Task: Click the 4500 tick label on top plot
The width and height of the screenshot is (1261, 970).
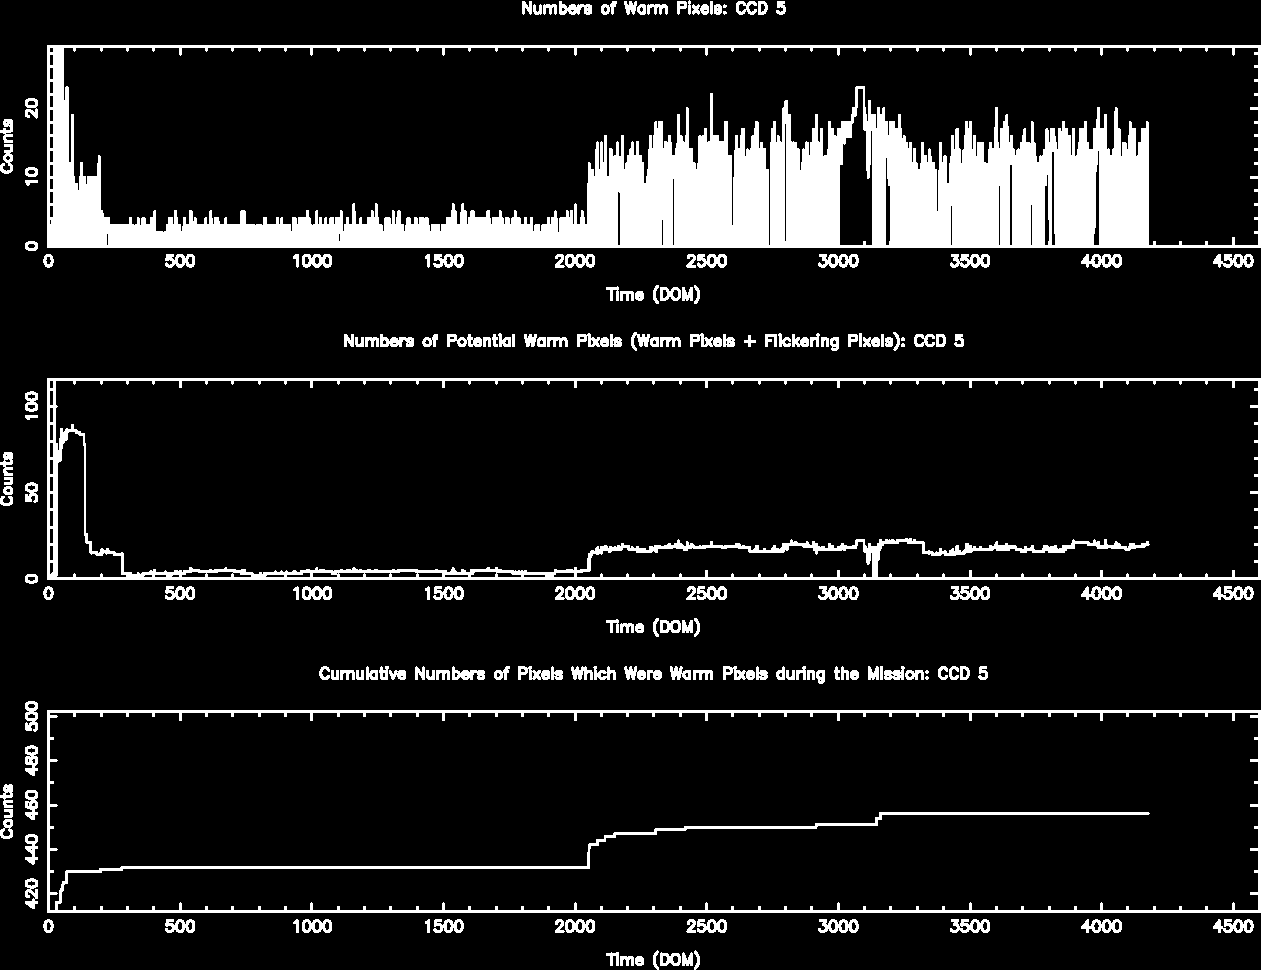Action: click(x=1233, y=261)
